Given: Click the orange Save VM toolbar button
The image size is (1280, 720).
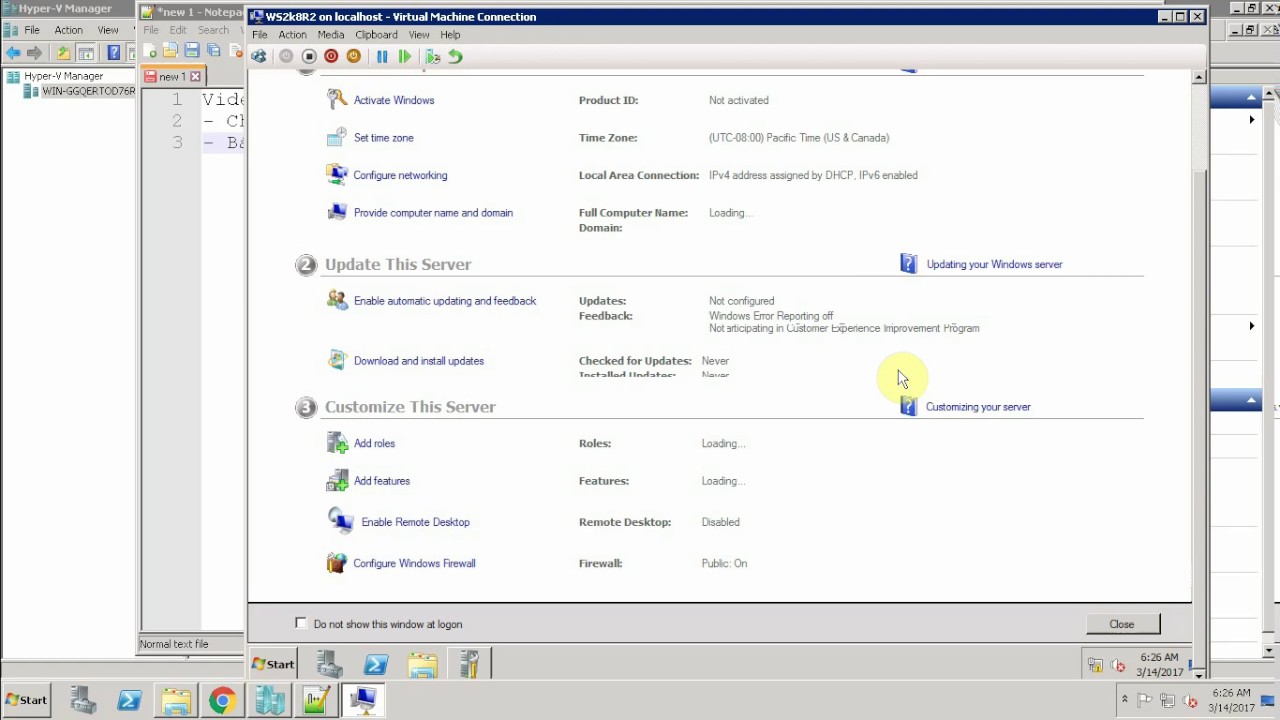Looking at the screenshot, I should tap(353, 57).
